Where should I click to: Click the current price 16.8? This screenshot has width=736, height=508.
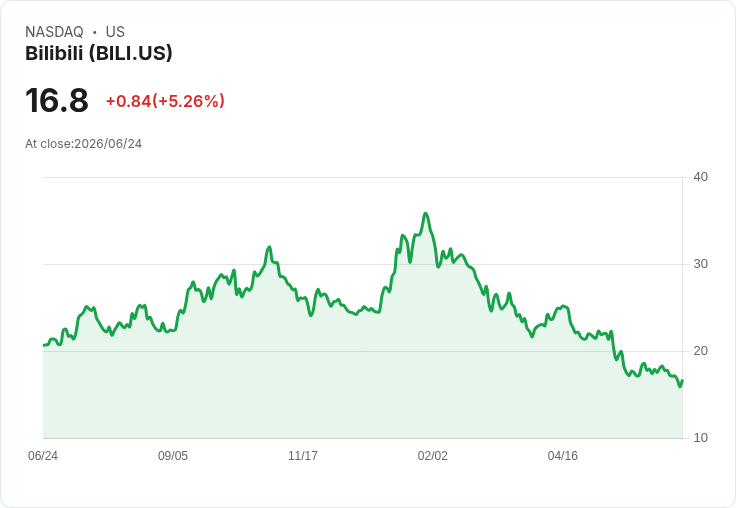click(57, 100)
